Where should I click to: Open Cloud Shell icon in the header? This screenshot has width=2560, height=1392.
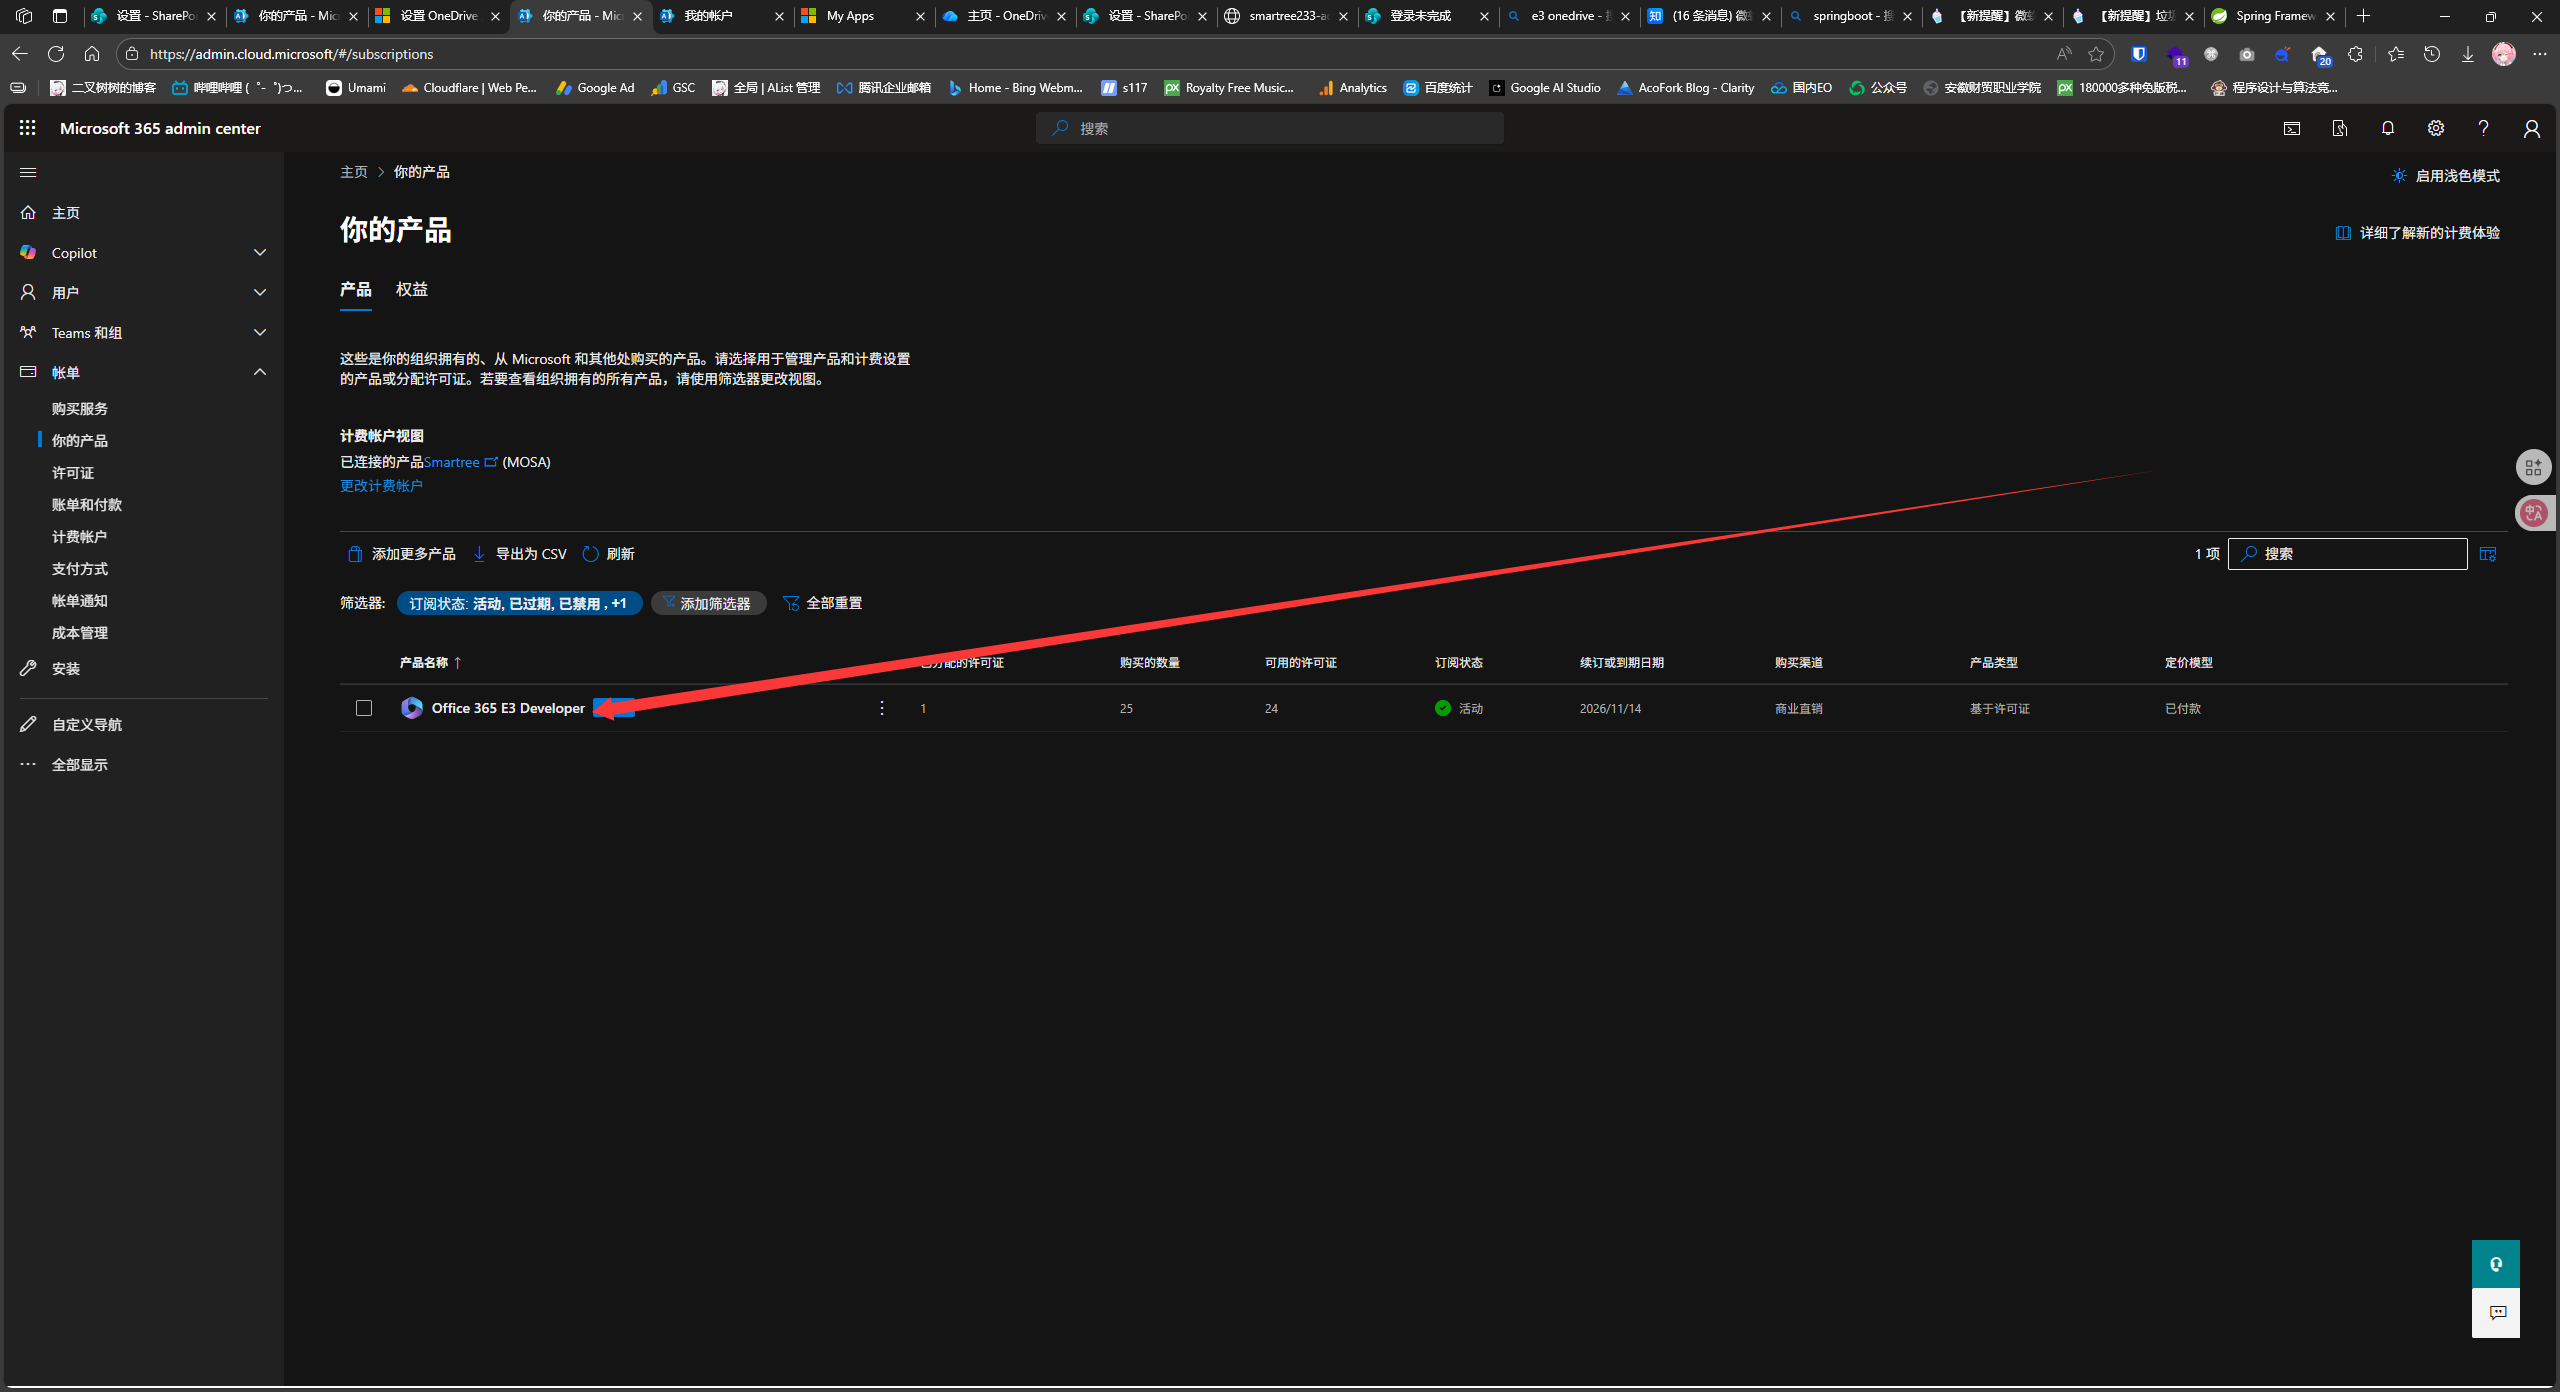click(x=2291, y=128)
